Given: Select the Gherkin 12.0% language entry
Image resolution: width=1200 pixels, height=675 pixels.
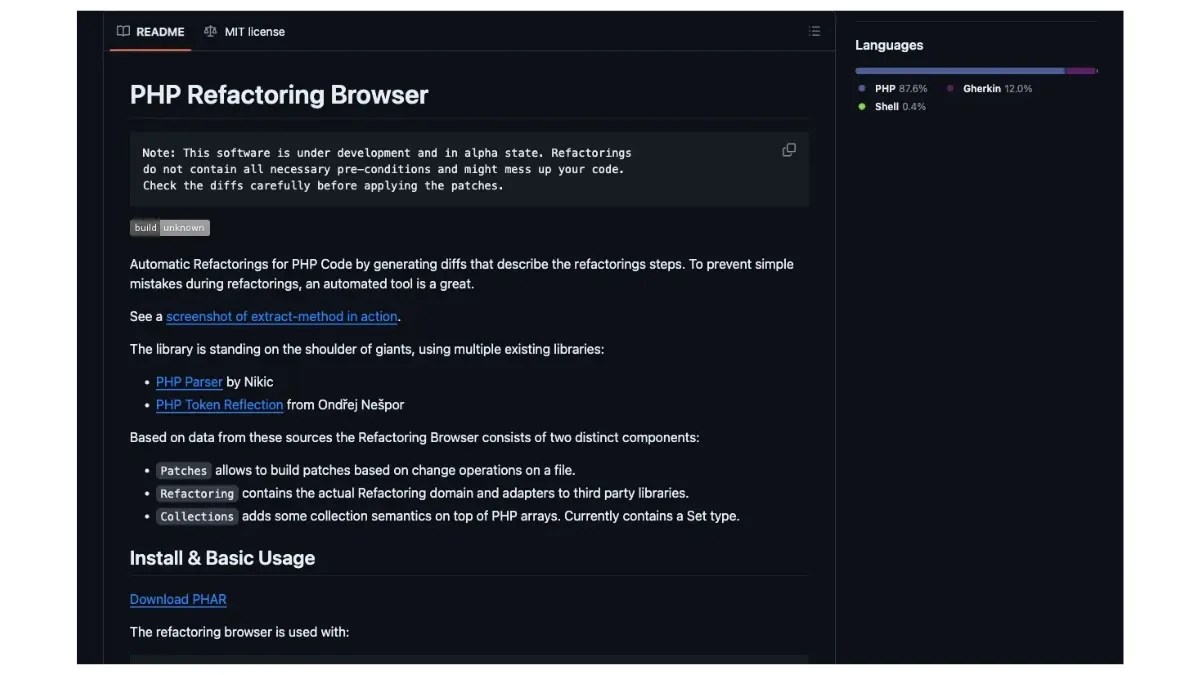Looking at the screenshot, I should 996,89.
